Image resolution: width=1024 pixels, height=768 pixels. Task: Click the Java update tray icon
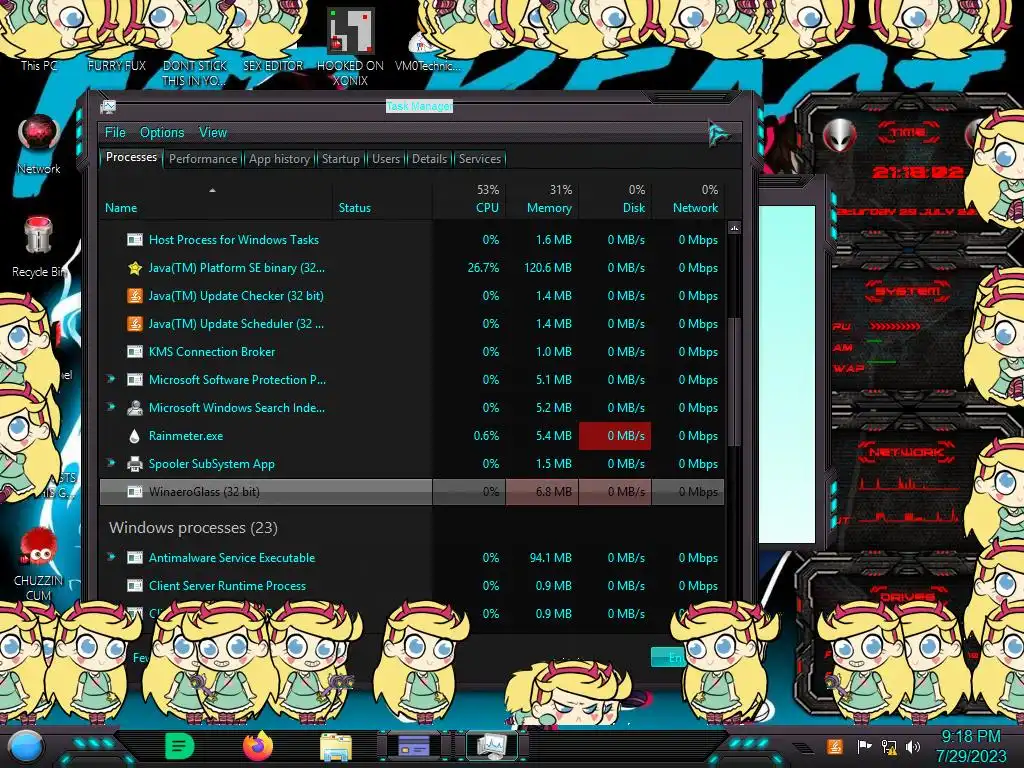tap(835, 746)
